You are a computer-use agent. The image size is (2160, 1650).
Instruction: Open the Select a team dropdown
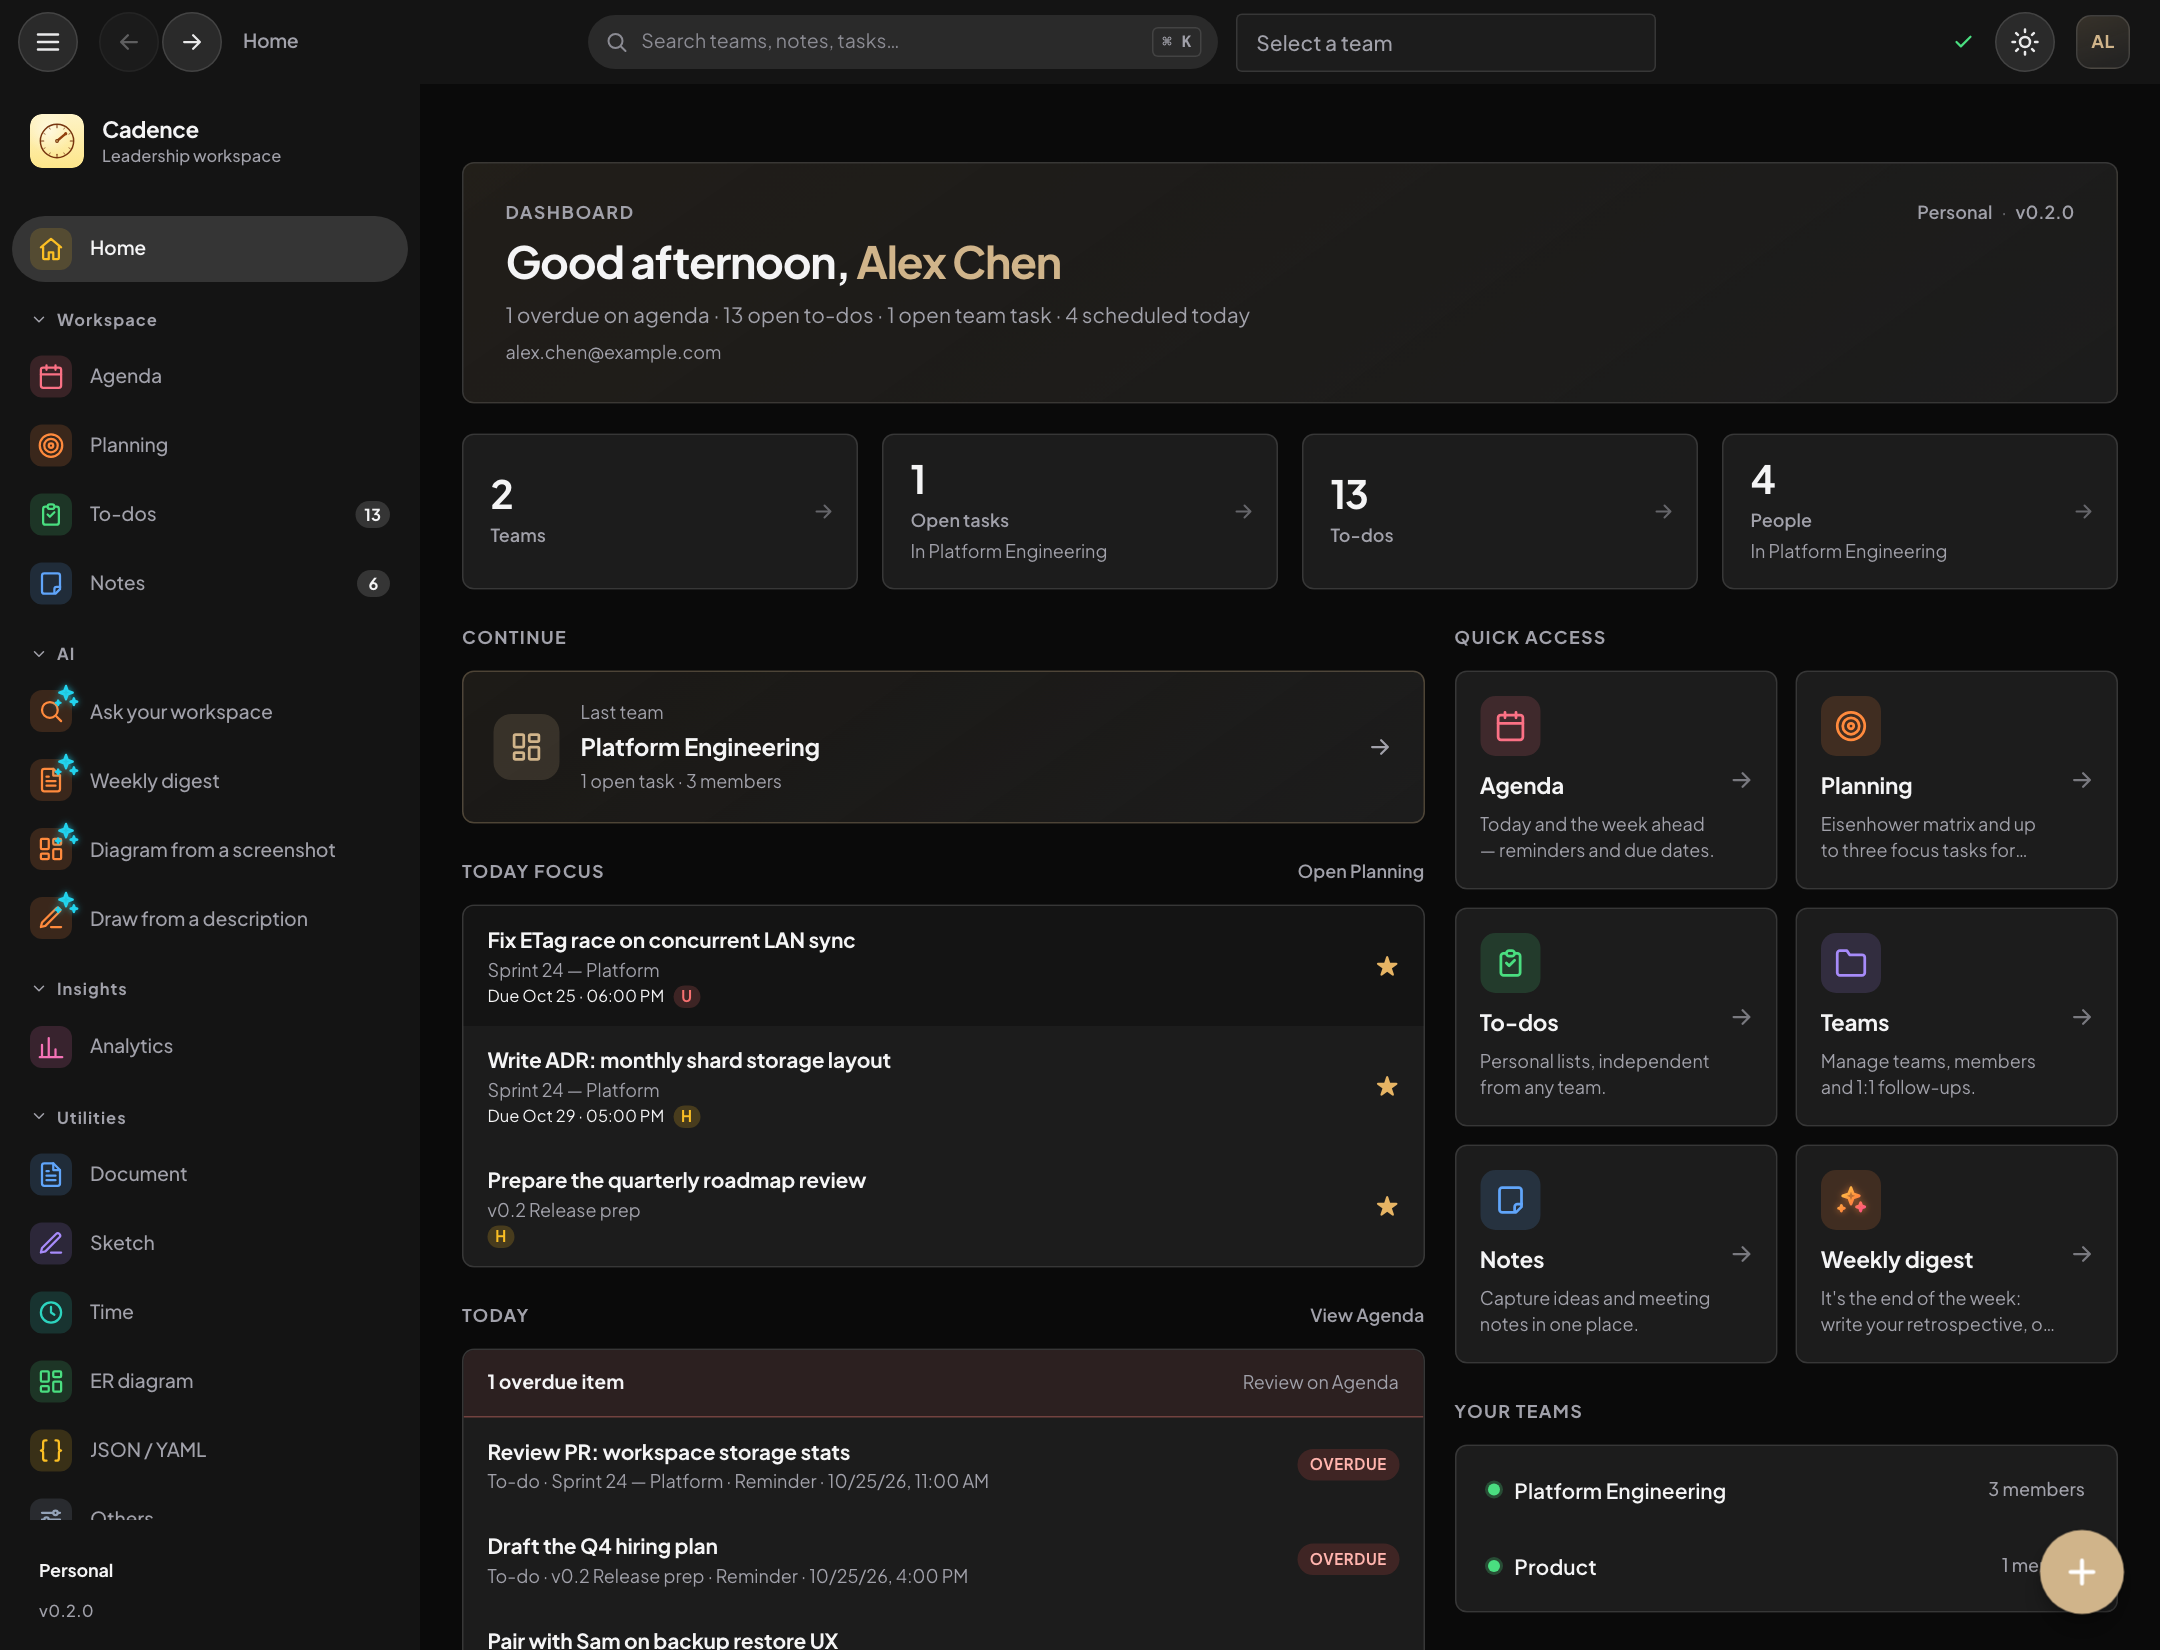[1445, 43]
